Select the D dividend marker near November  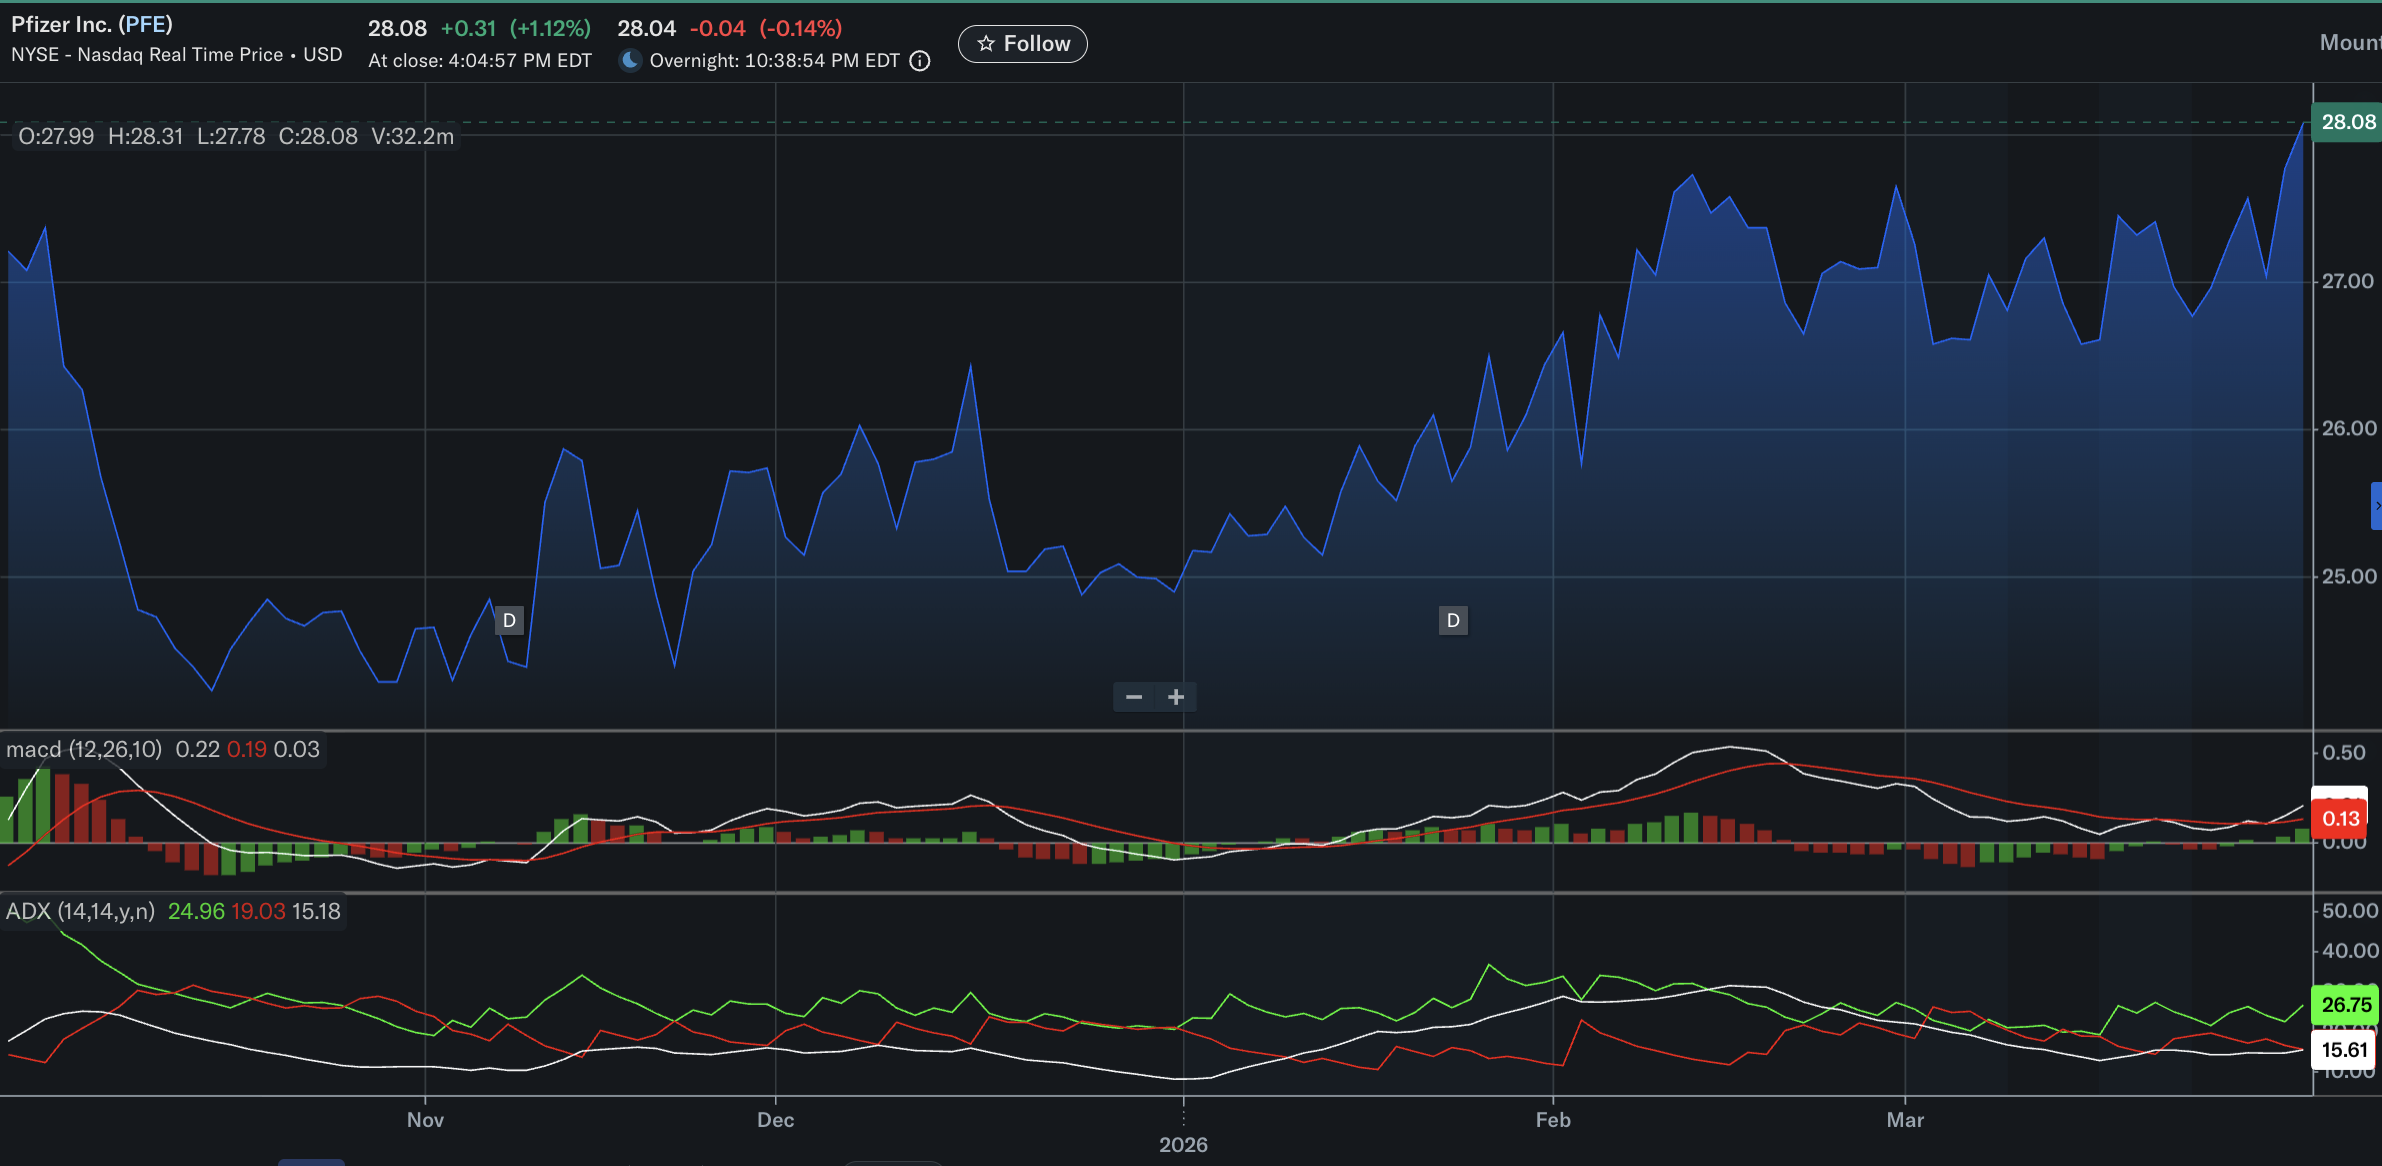[509, 620]
